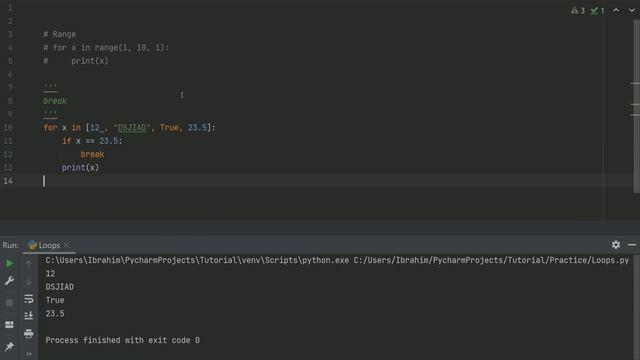The height and width of the screenshot is (360, 640).
Task: Click the 'DSJIAD' string on line 10
Action: click(132, 128)
